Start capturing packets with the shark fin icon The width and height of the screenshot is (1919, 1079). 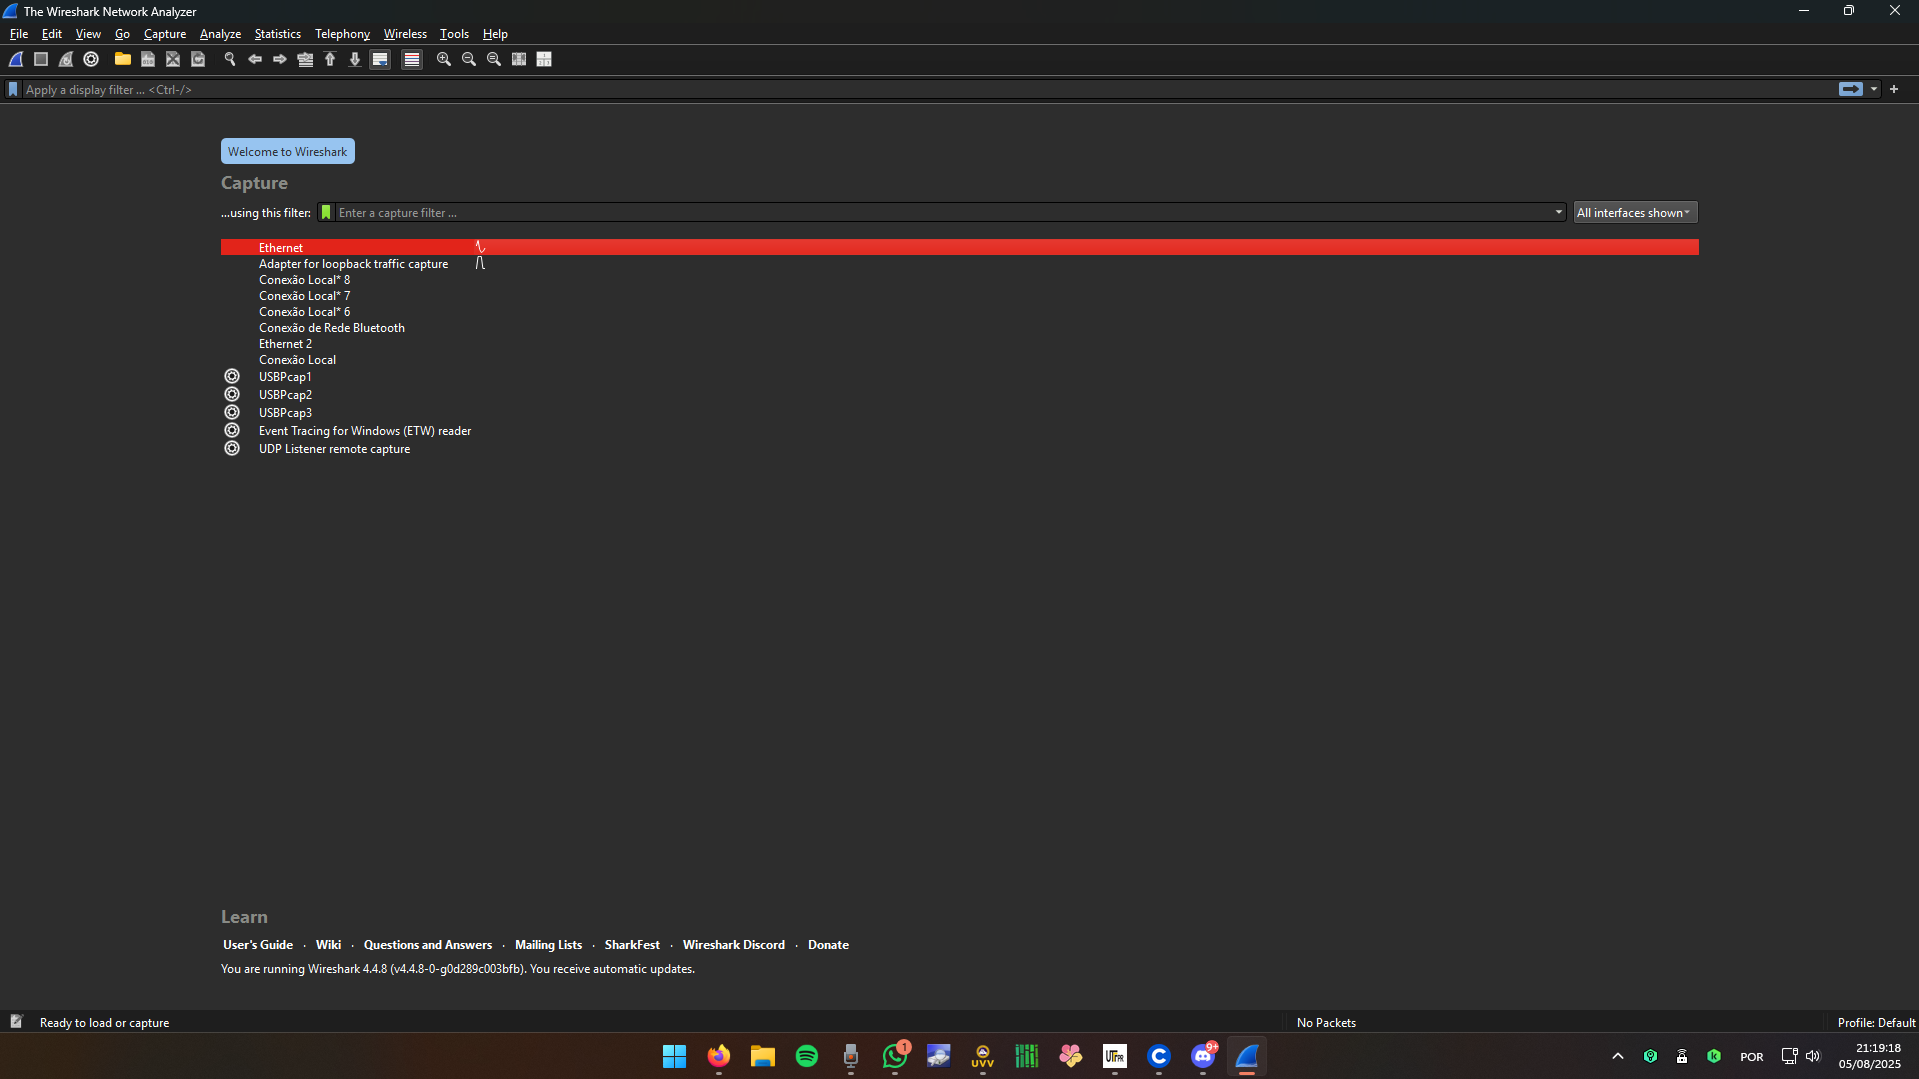(16, 60)
